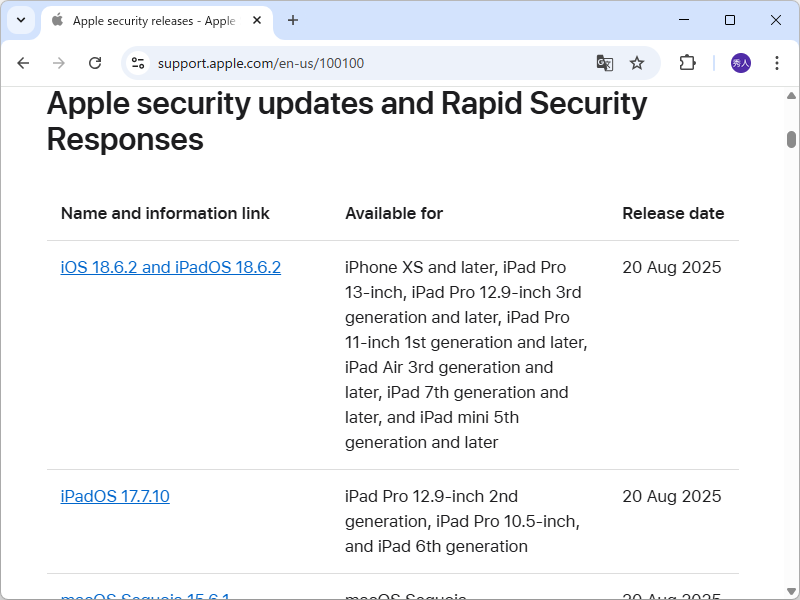Translate this page with Google Translate icon
This screenshot has width=800, height=600.
coord(604,62)
